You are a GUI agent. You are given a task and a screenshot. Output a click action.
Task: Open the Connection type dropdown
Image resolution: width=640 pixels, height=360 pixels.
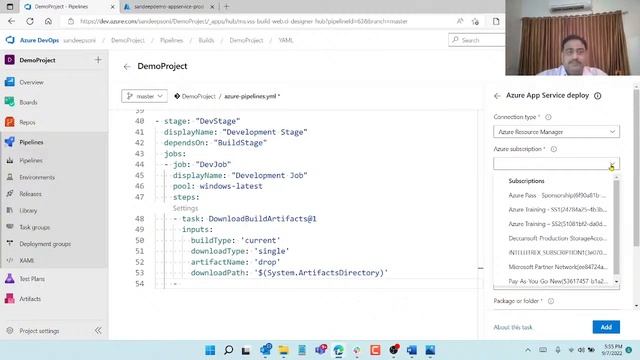pos(556,132)
